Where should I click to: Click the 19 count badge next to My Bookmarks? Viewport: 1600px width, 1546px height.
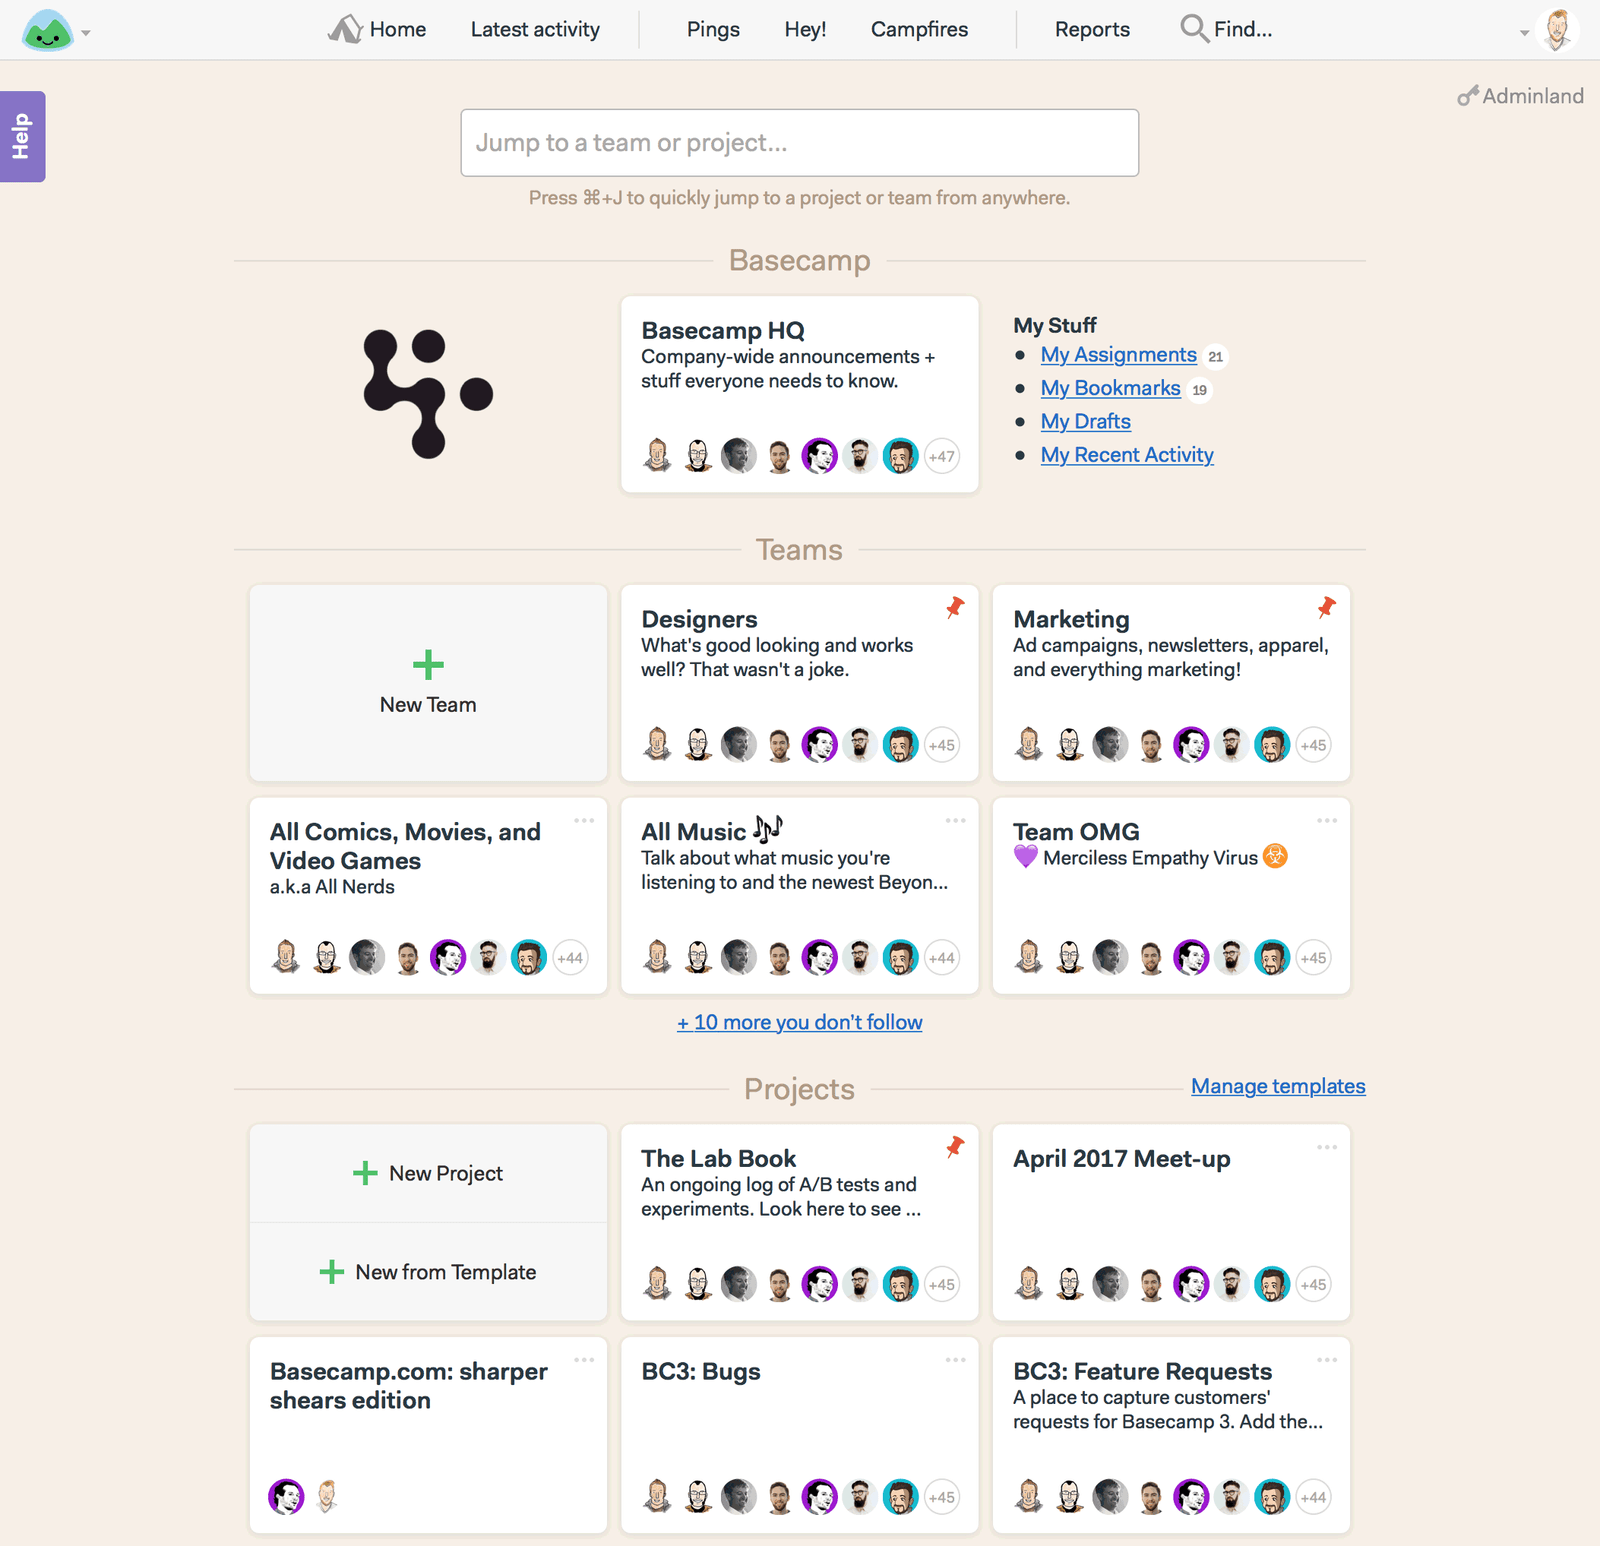[x=1199, y=390]
